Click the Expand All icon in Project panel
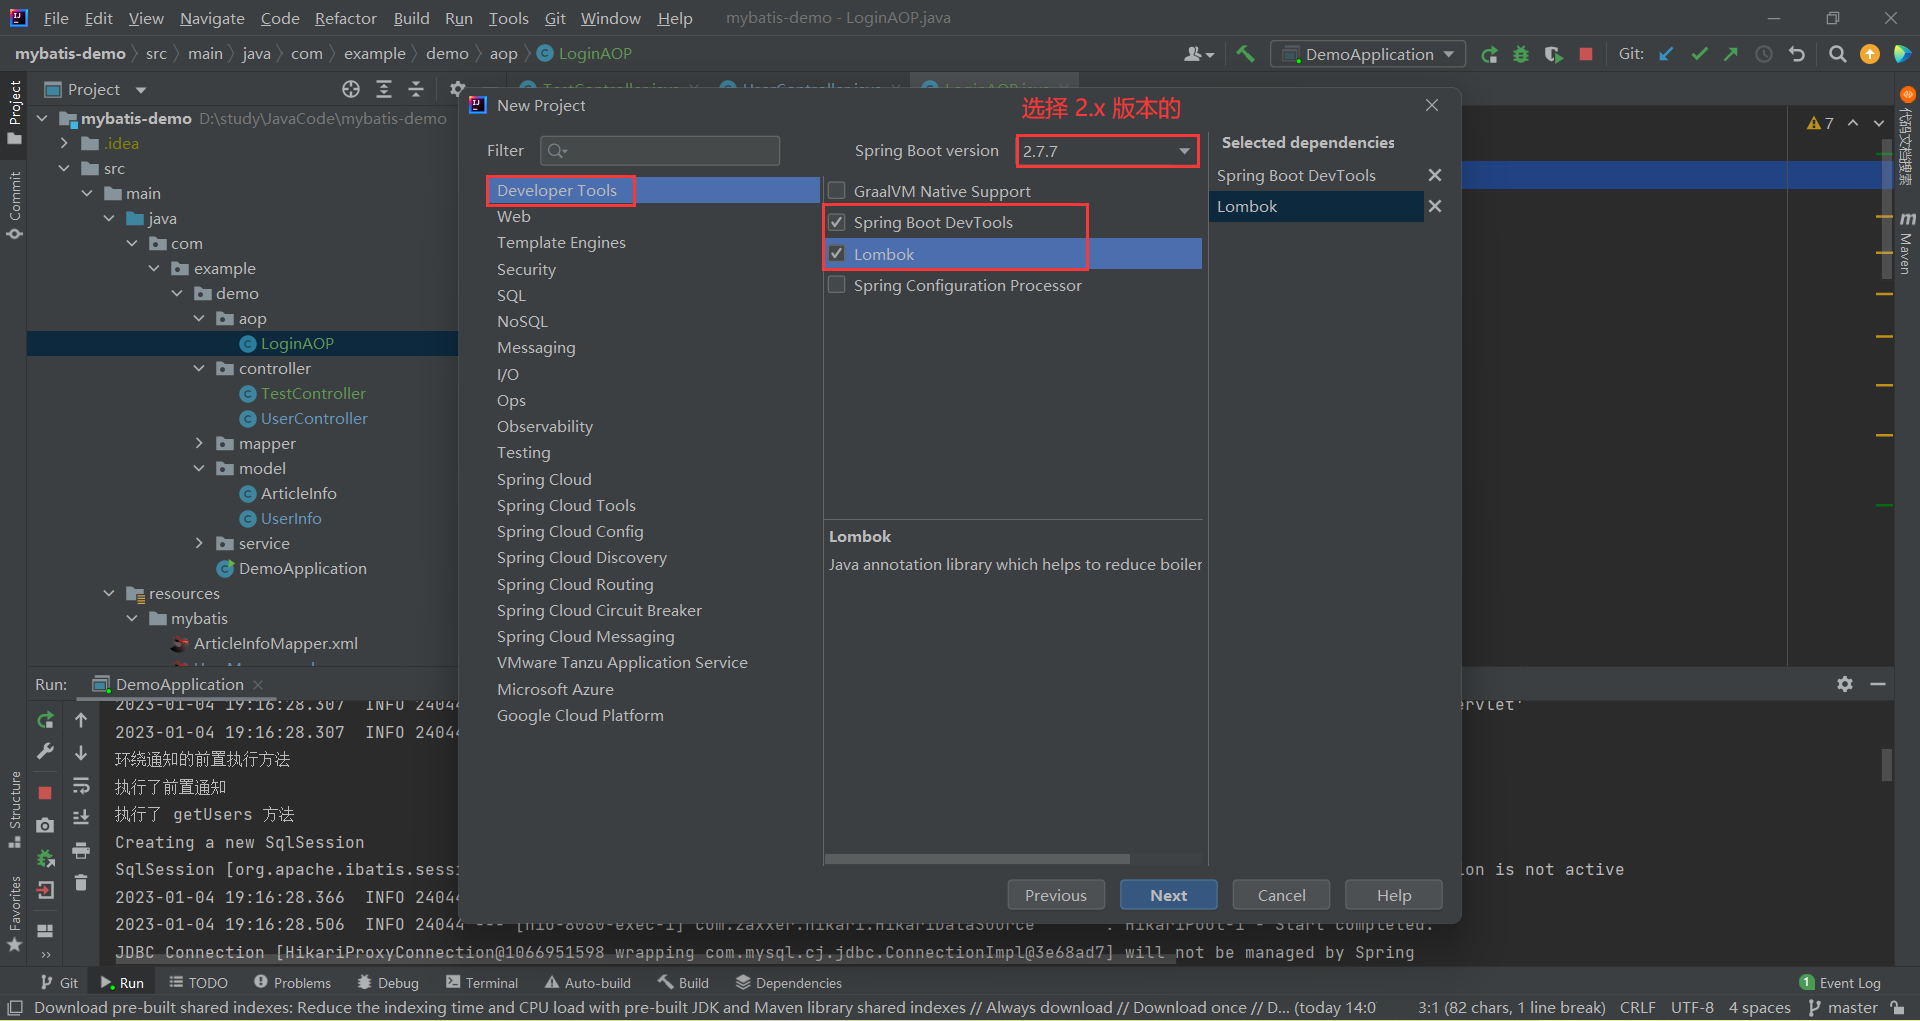 [x=384, y=89]
